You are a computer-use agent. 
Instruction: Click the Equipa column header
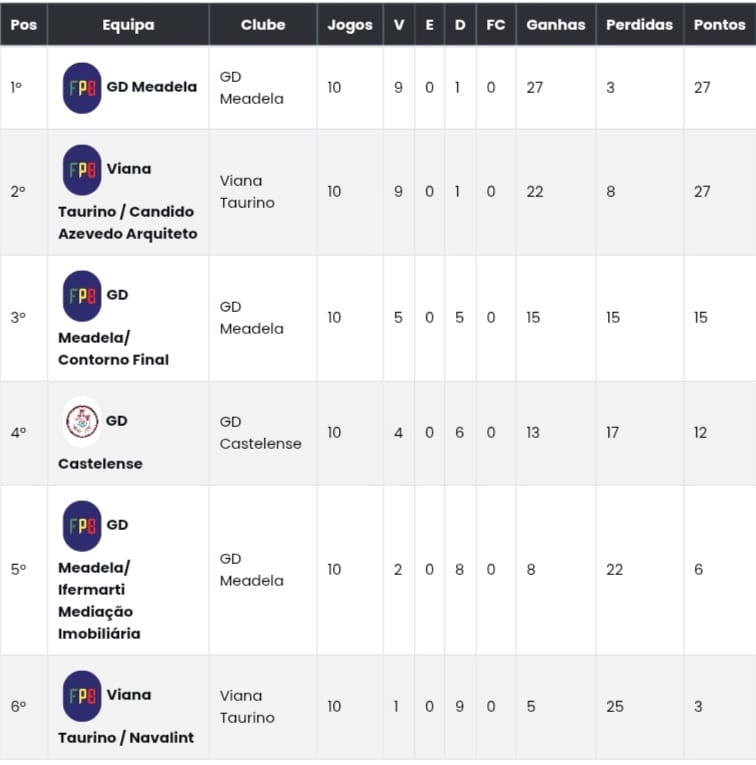pyautogui.click(x=128, y=25)
